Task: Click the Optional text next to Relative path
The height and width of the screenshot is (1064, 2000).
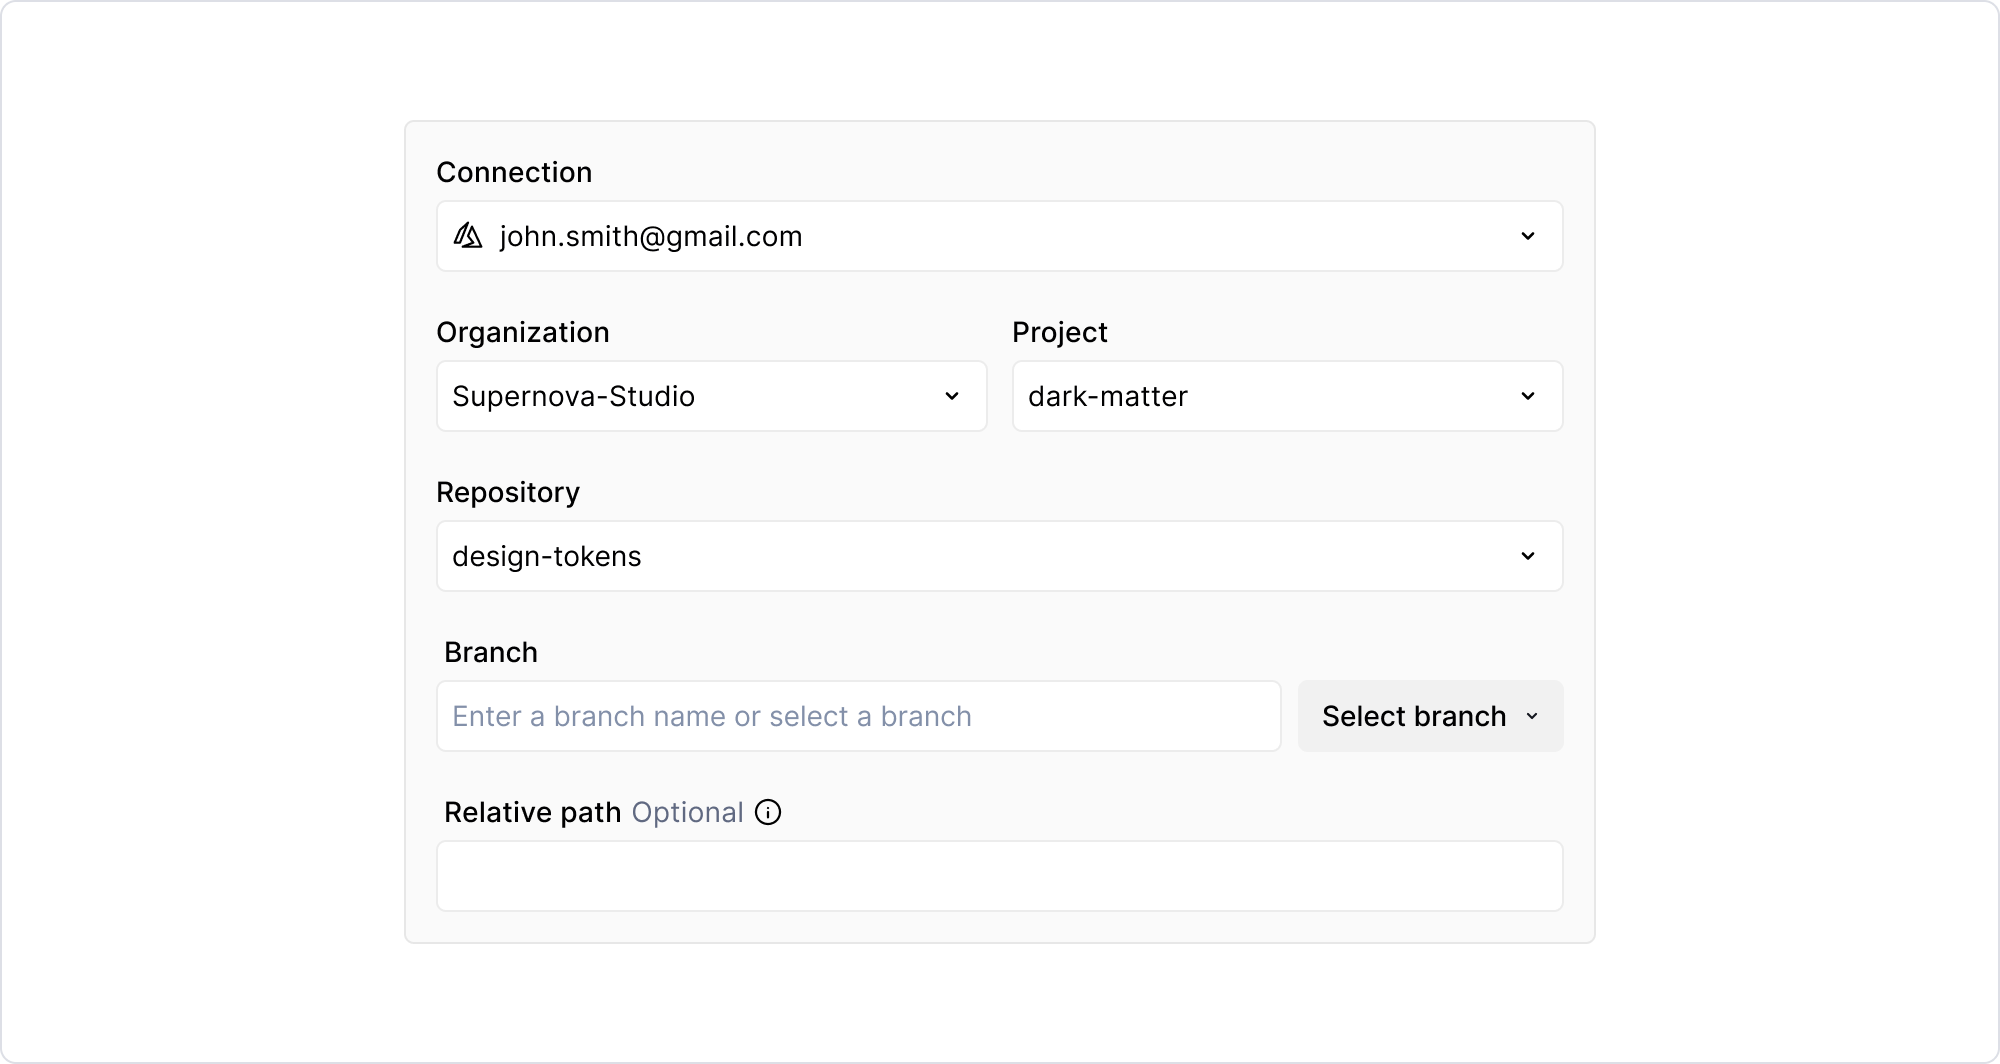Action: (687, 812)
